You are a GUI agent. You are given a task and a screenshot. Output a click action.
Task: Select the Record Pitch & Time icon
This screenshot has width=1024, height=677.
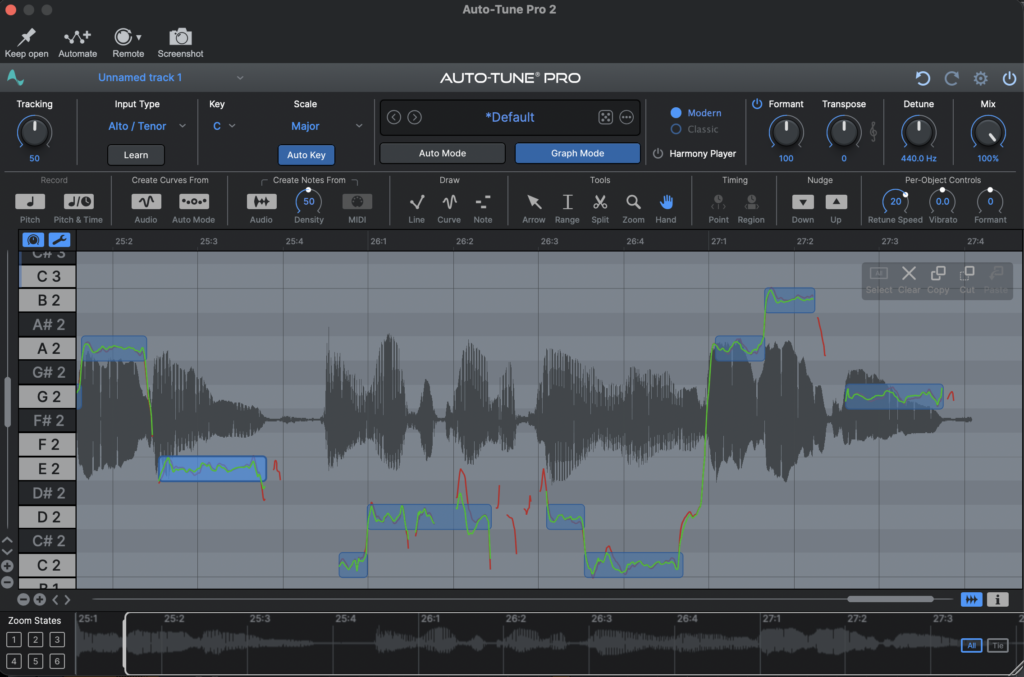pos(78,201)
